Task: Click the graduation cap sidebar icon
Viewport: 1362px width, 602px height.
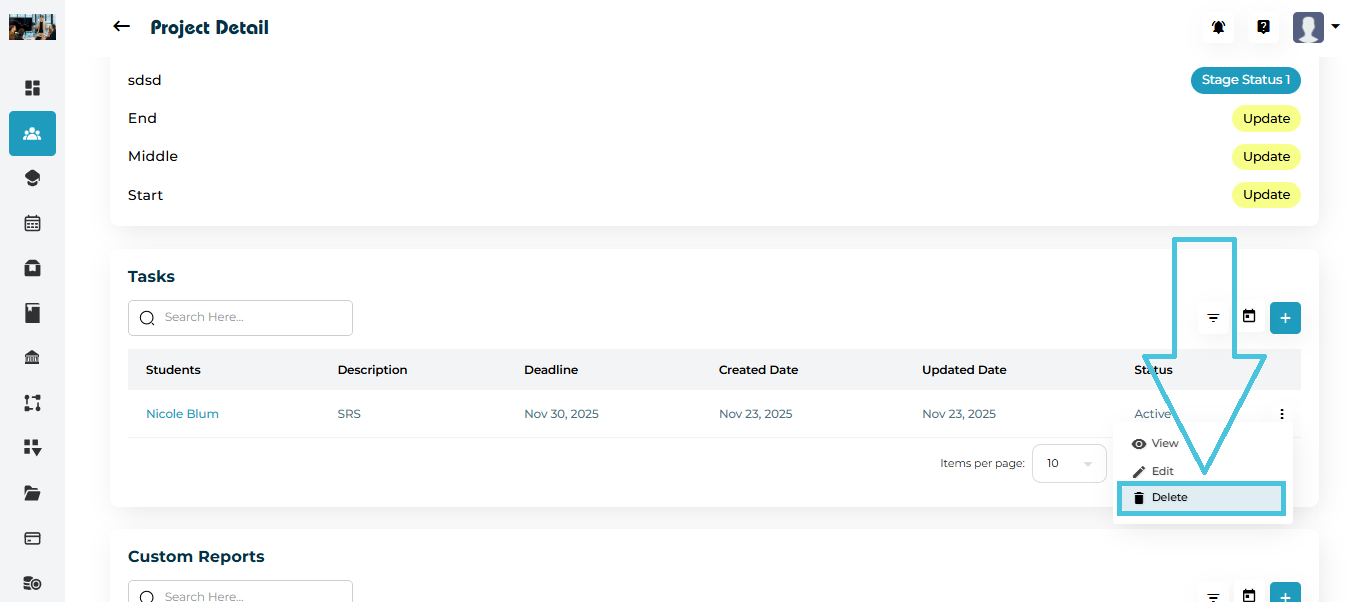Action: 32,179
